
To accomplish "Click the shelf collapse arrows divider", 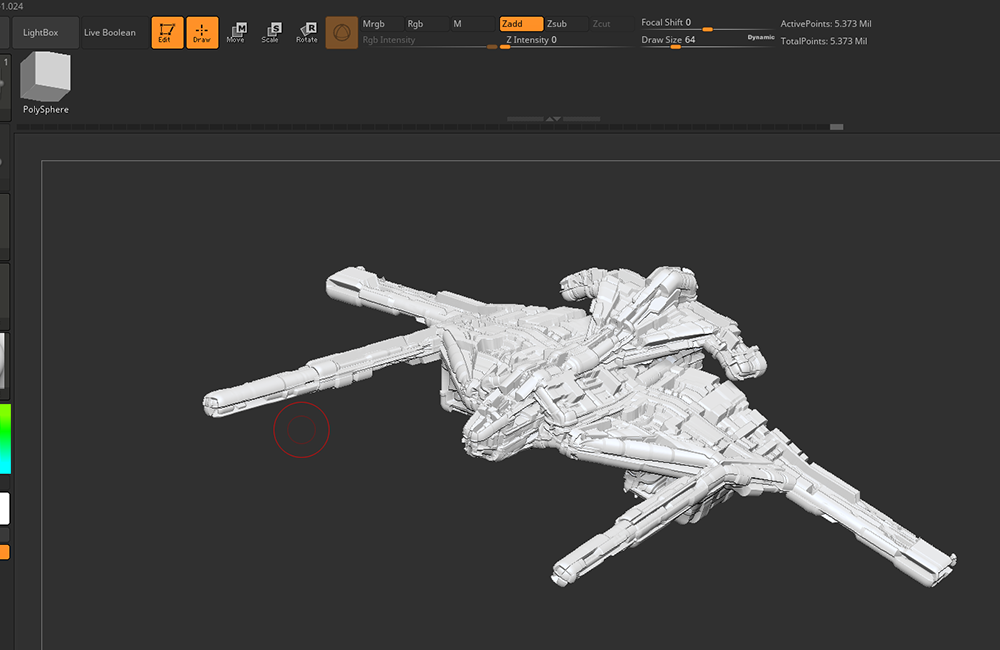I will [554, 119].
